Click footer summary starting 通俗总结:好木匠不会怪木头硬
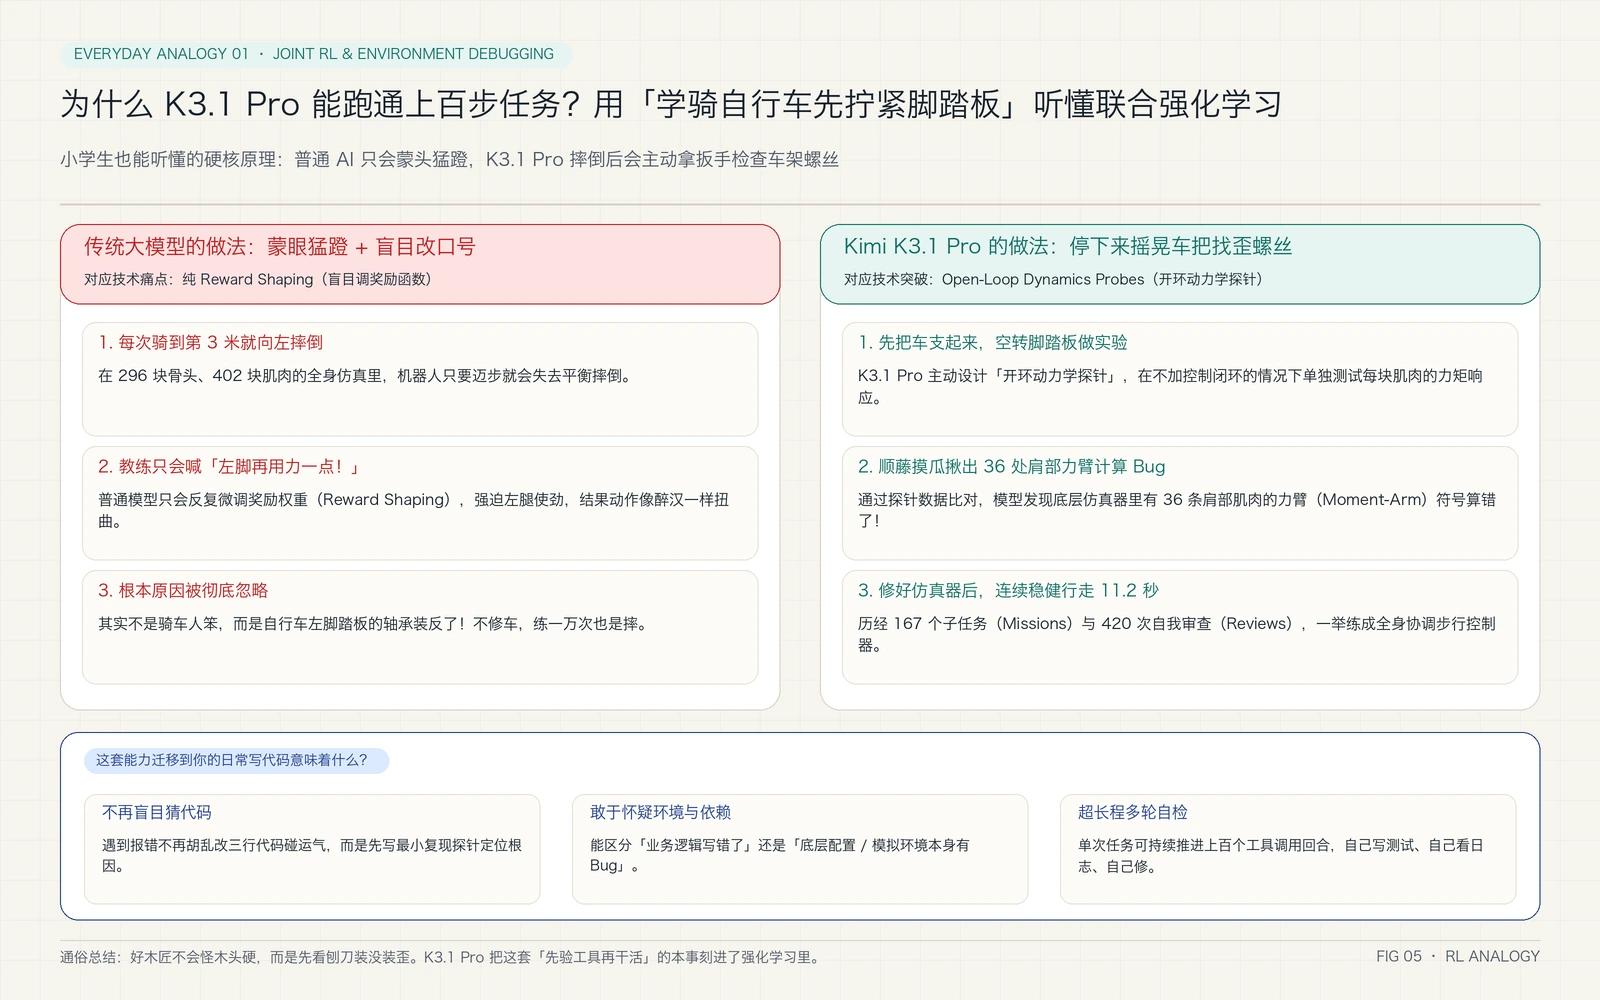The height and width of the screenshot is (1000, 1600). [x=441, y=957]
